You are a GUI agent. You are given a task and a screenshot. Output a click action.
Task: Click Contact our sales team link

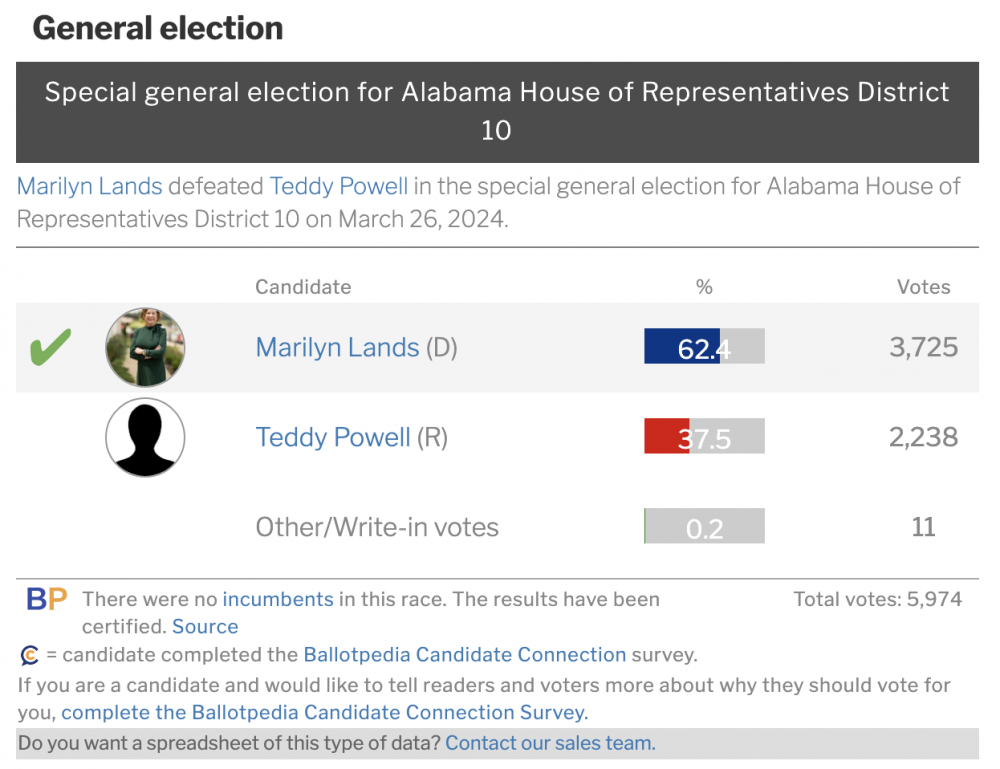point(550,743)
